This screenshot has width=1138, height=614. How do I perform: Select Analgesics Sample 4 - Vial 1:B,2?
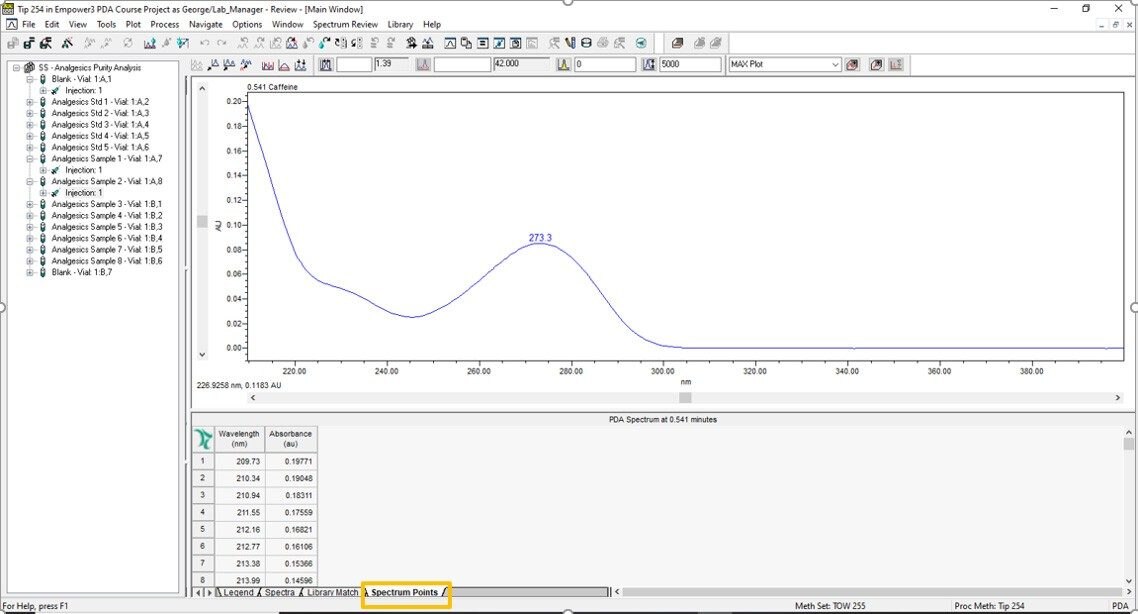107,216
